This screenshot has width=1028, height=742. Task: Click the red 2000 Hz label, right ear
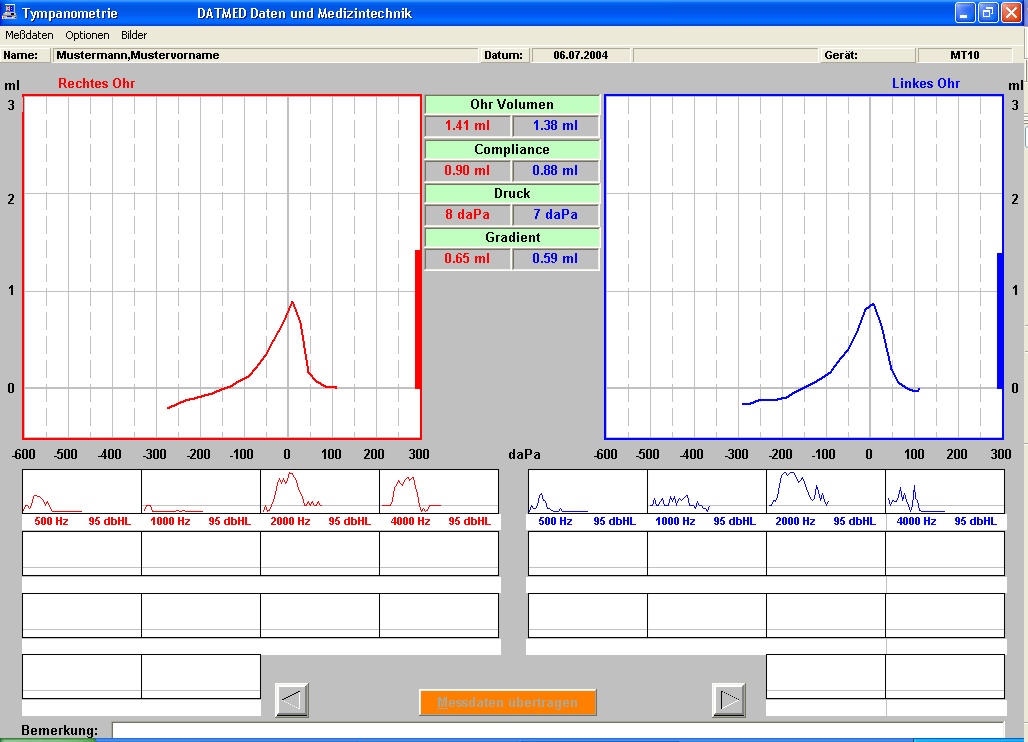pyautogui.click(x=290, y=522)
